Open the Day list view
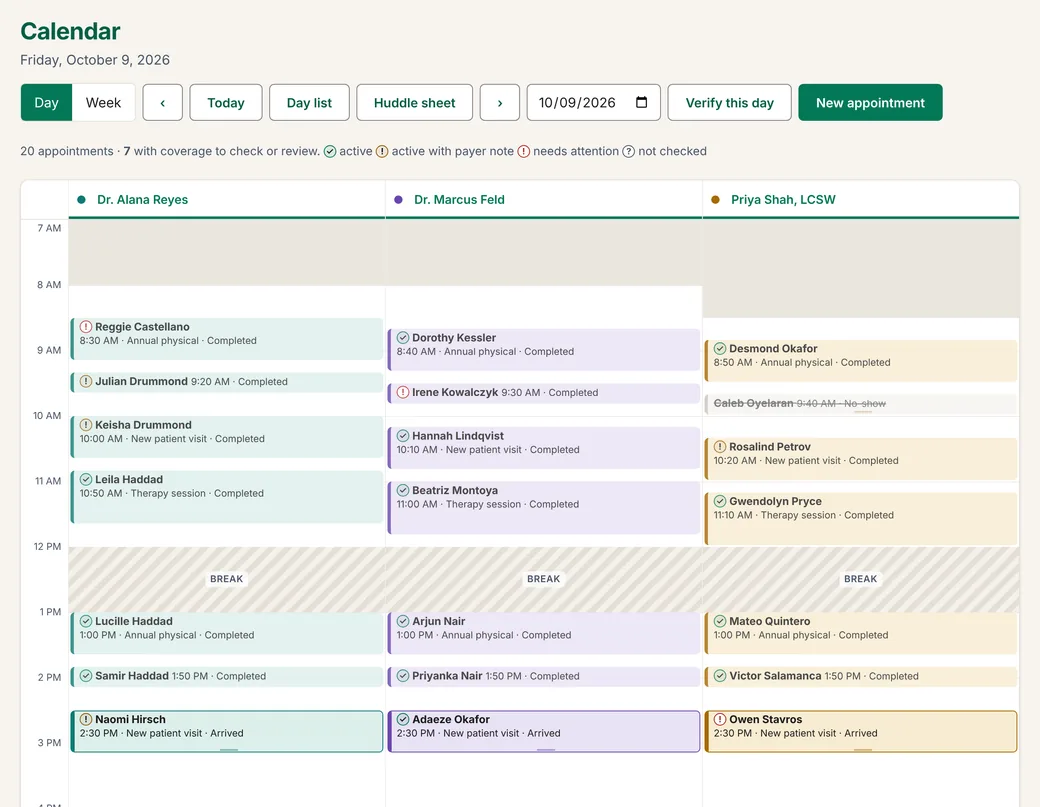This screenshot has height=807, width=1040. click(x=309, y=103)
